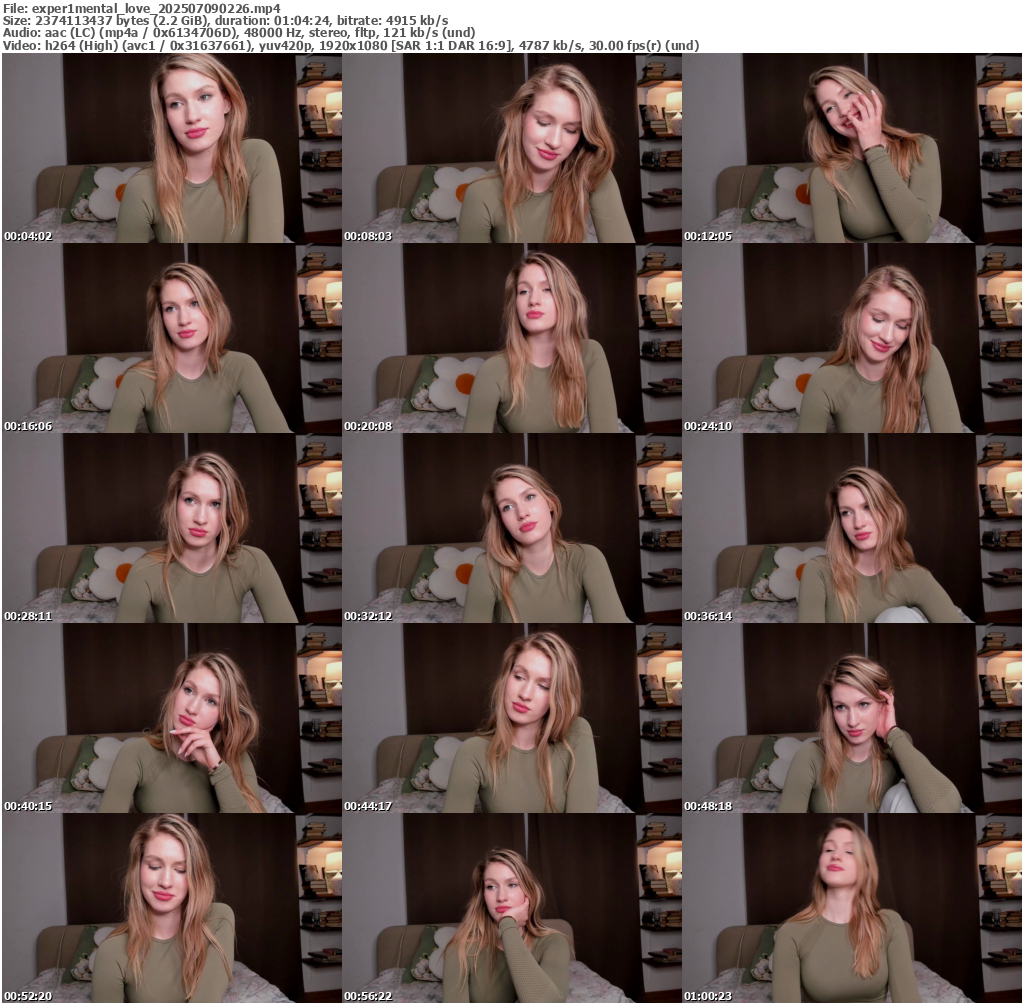
Task: Click the File name header line
Action: [141, 7]
